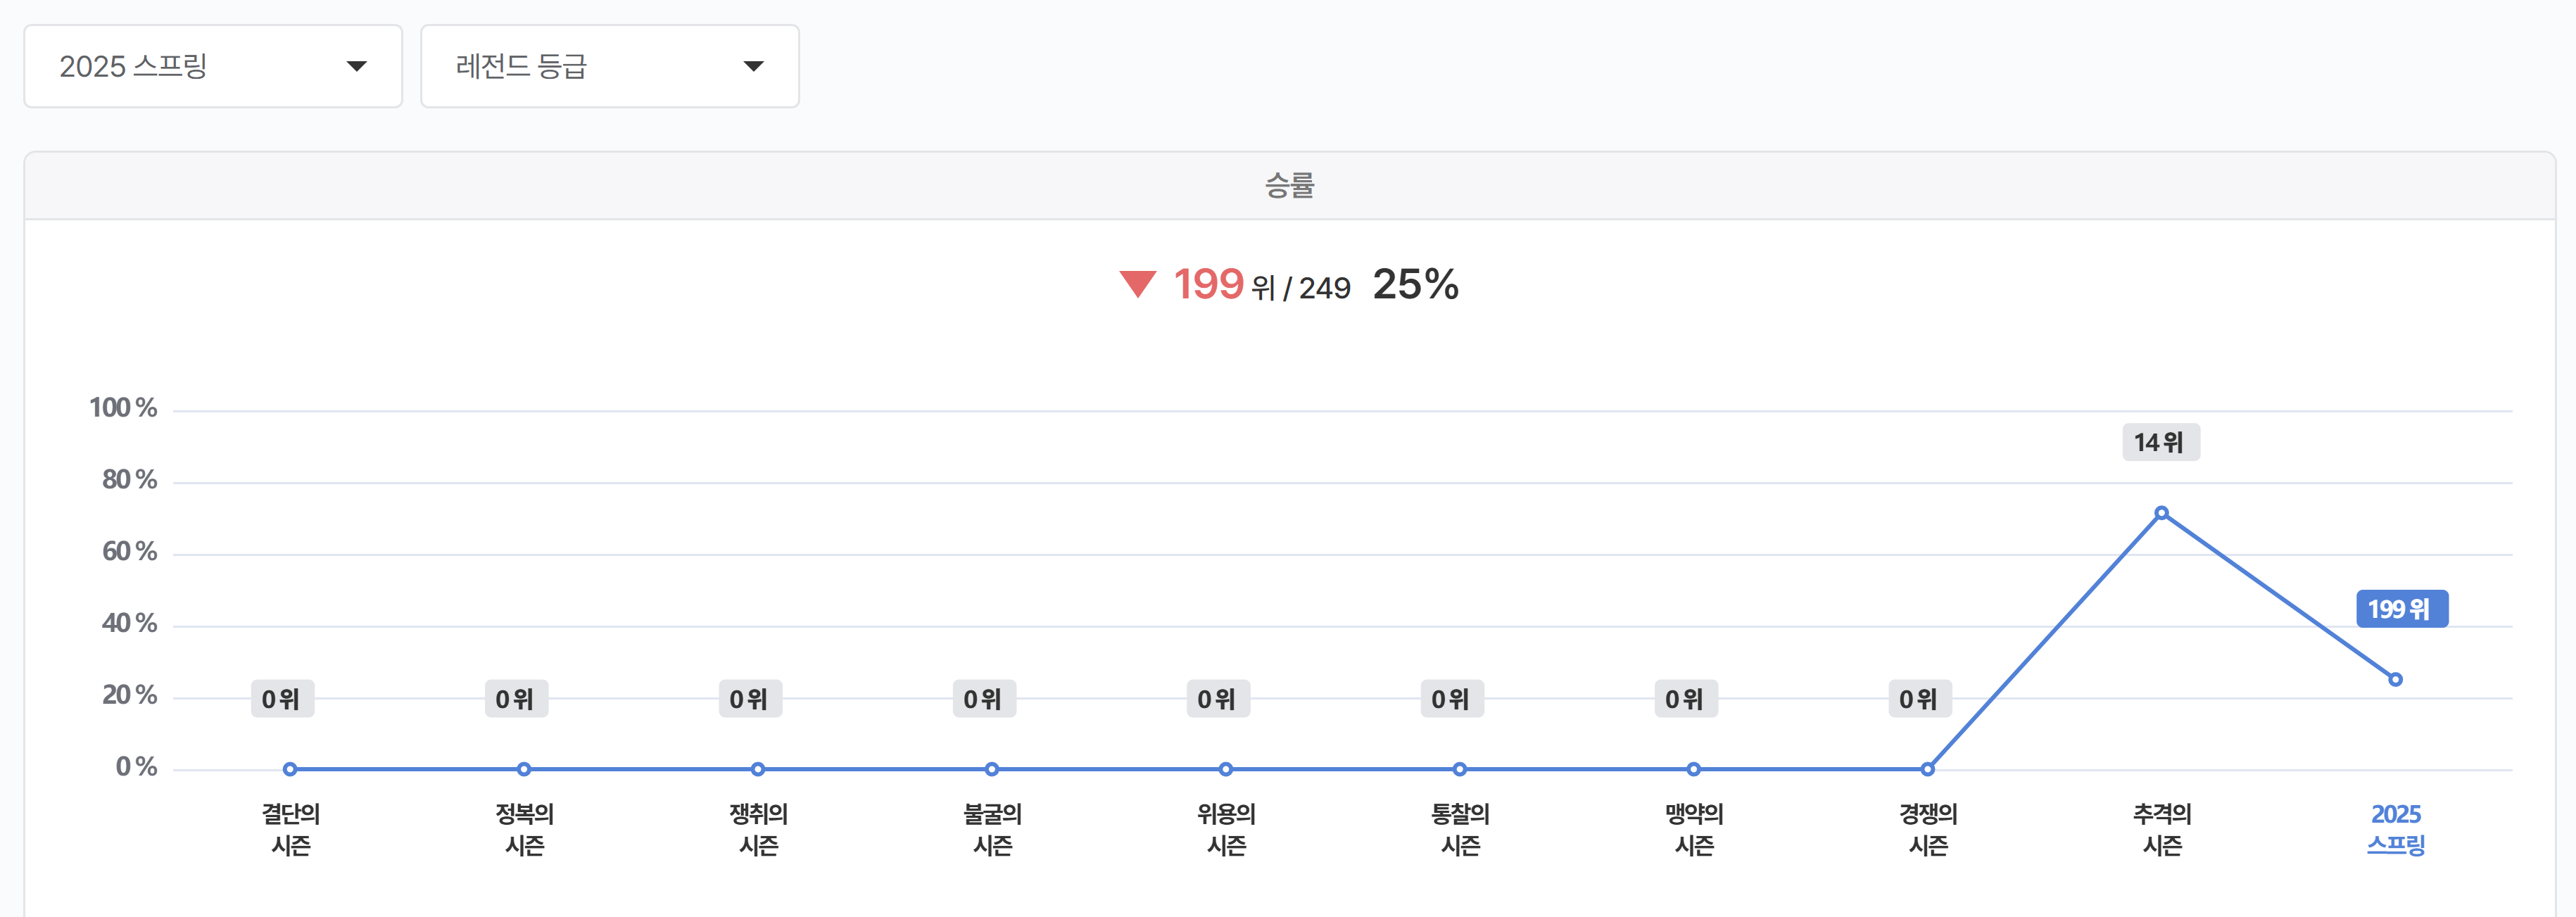Click the 맹약의 시즌 data point

[1694, 769]
